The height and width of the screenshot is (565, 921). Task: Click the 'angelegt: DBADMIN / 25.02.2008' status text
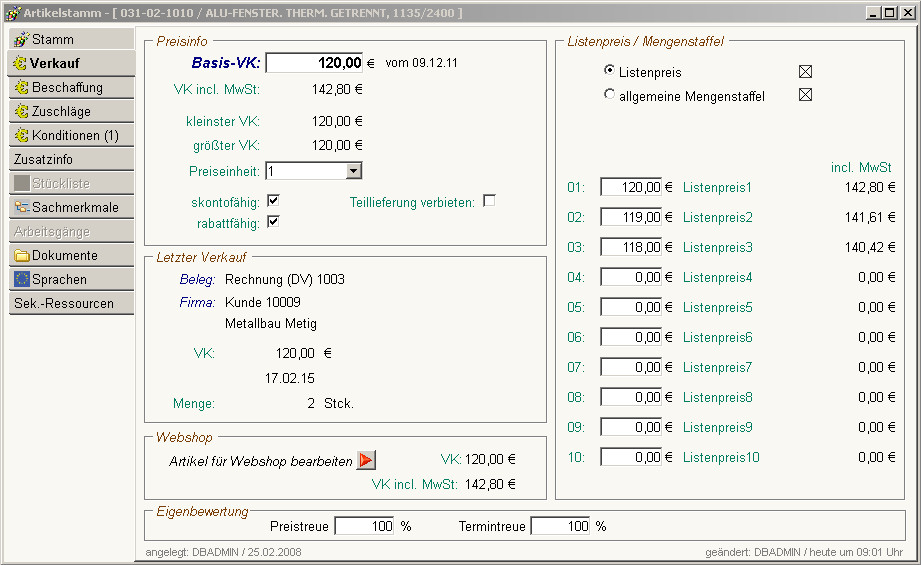(x=223, y=552)
